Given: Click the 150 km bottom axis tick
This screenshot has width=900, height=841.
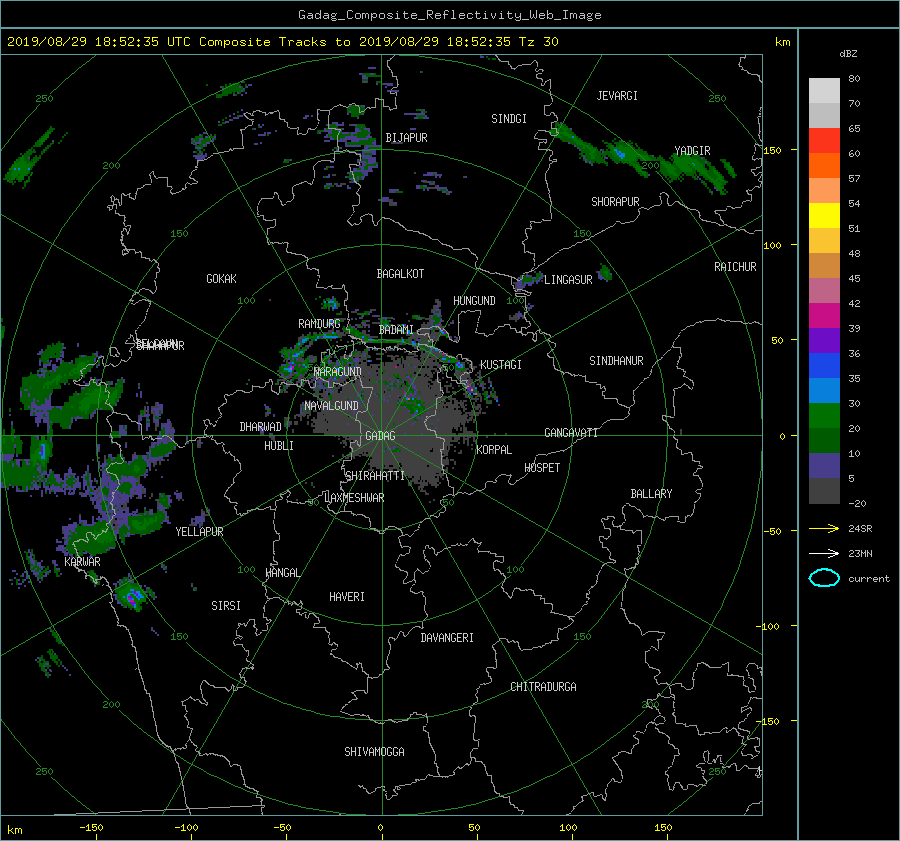Looking at the screenshot, I should pyautogui.click(x=663, y=828).
